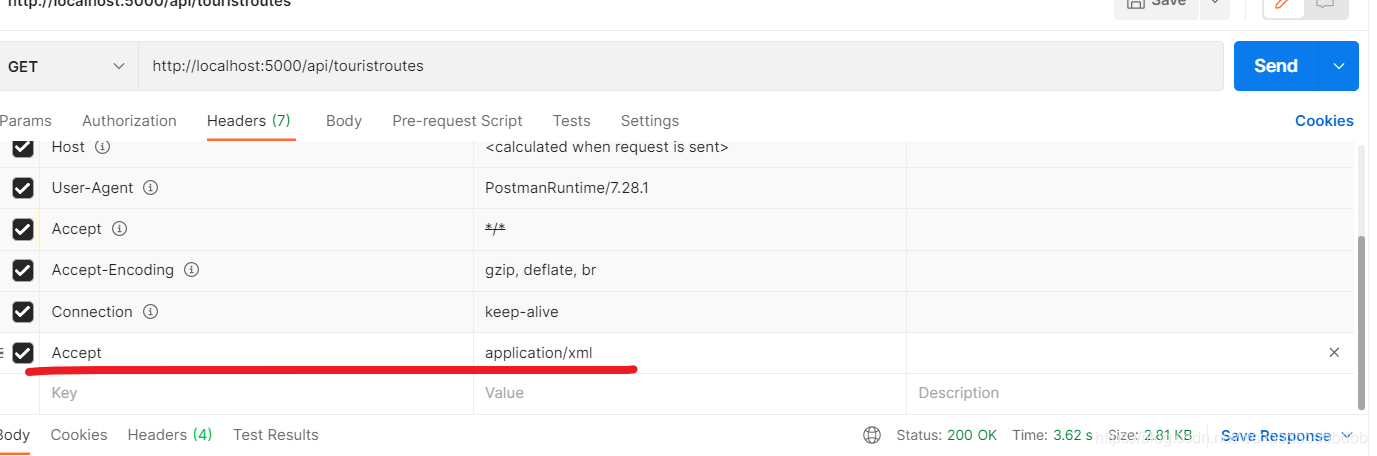This screenshot has height=456, width=1377.
Task: Click info icon next to User-Agent
Action: pos(150,188)
